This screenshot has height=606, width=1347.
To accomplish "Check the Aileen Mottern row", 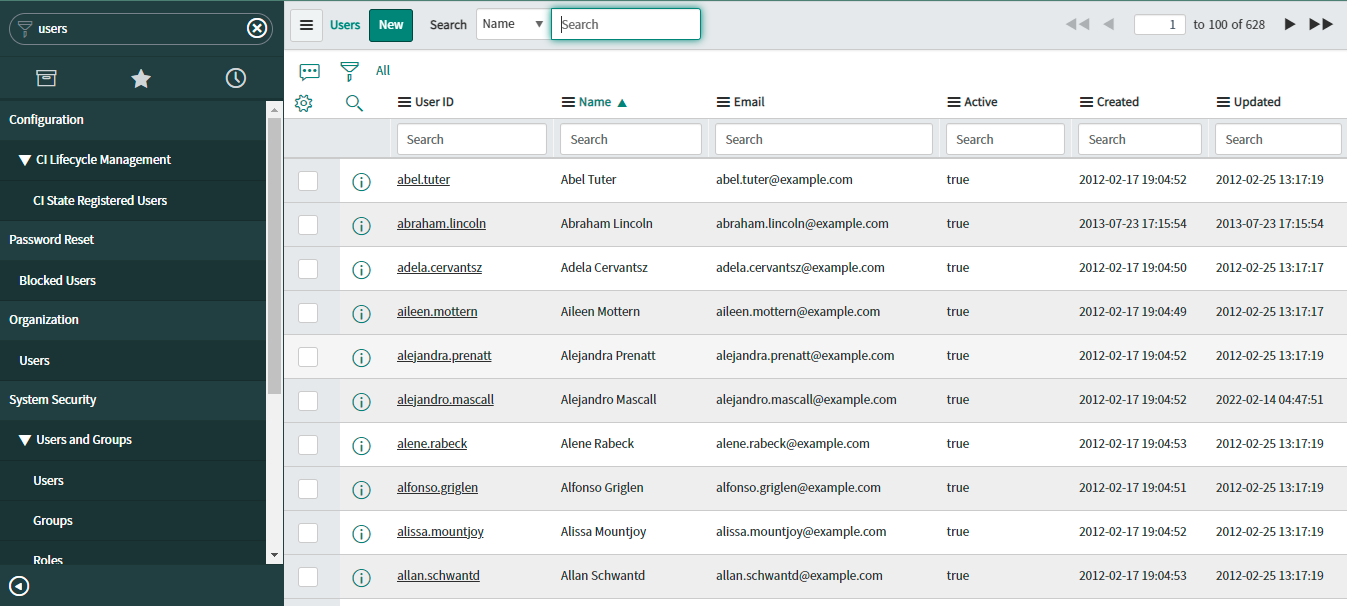I will (x=308, y=312).
